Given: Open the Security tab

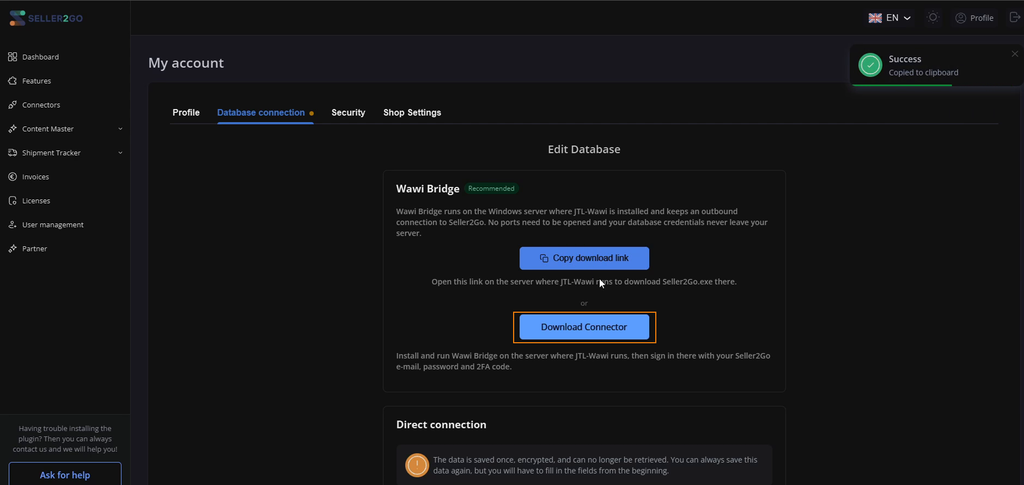Looking at the screenshot, I should pyautogui.click(x=348, y=112).
